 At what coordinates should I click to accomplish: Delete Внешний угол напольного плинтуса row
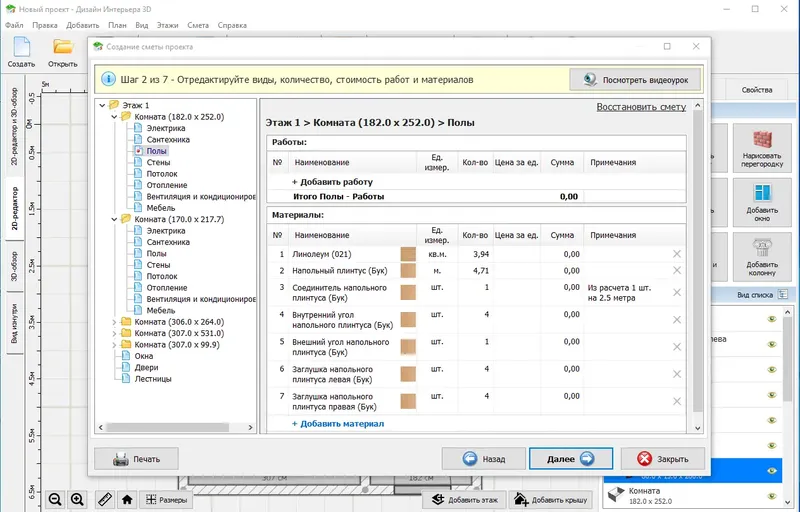[677, 347]
